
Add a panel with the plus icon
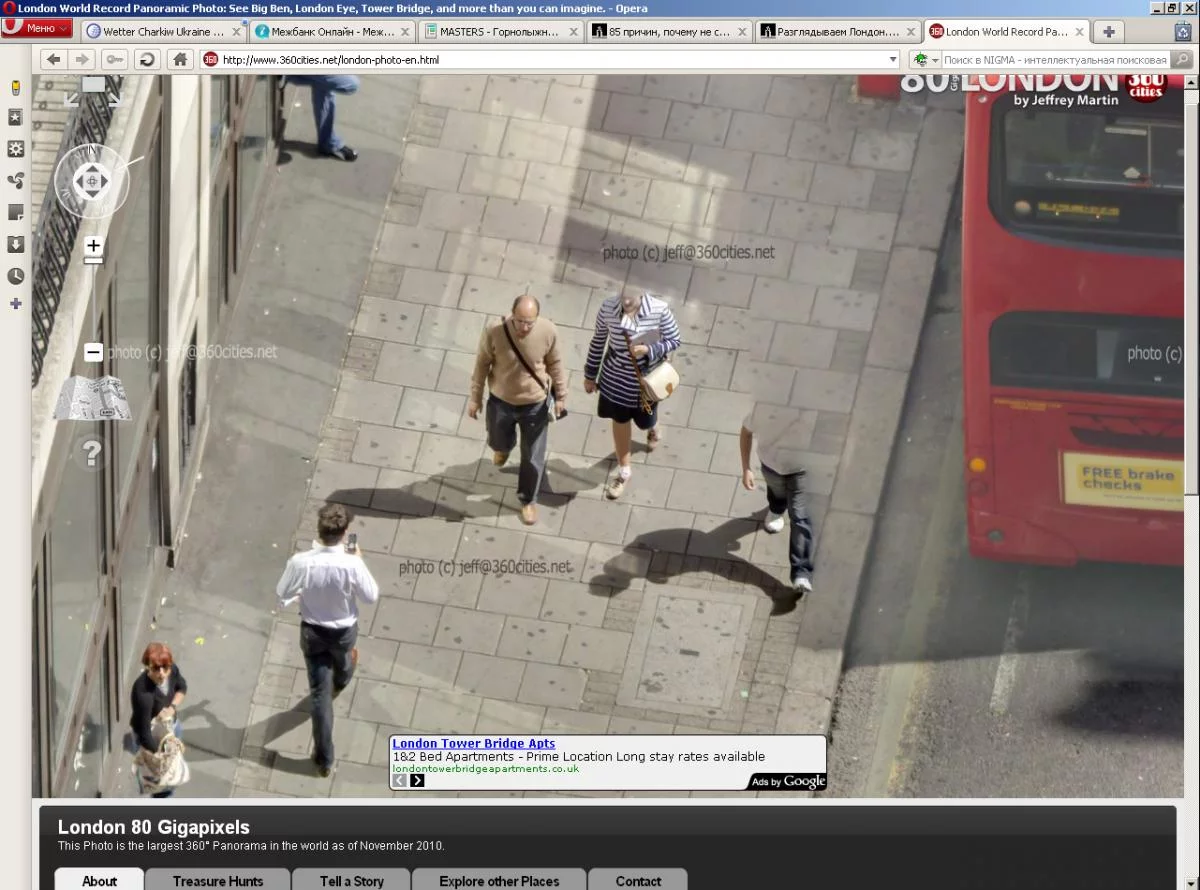[15, 303]
